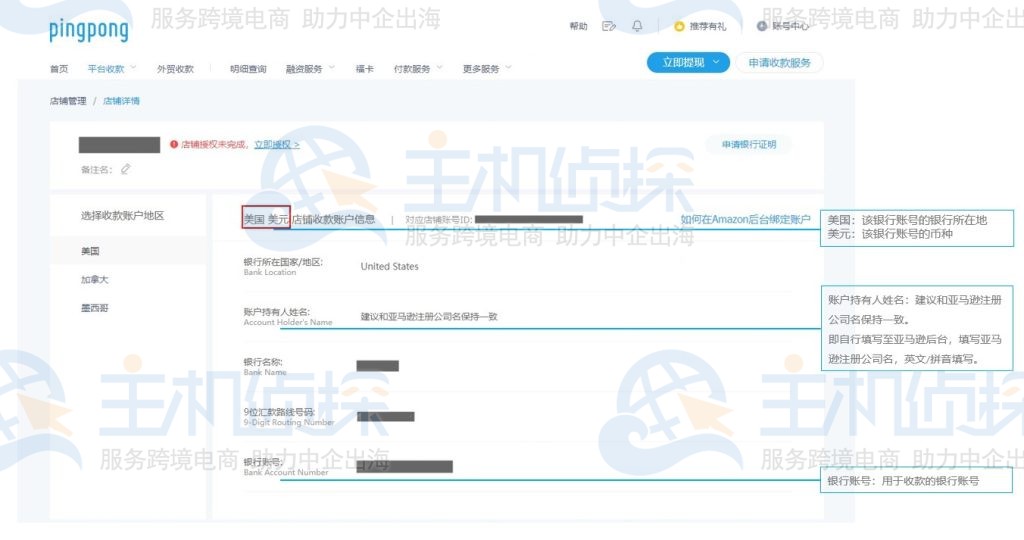The width and height of the screenshot is (1024, 540).
Task: Open the 福卡 menu item
Action: coord(364,69)
